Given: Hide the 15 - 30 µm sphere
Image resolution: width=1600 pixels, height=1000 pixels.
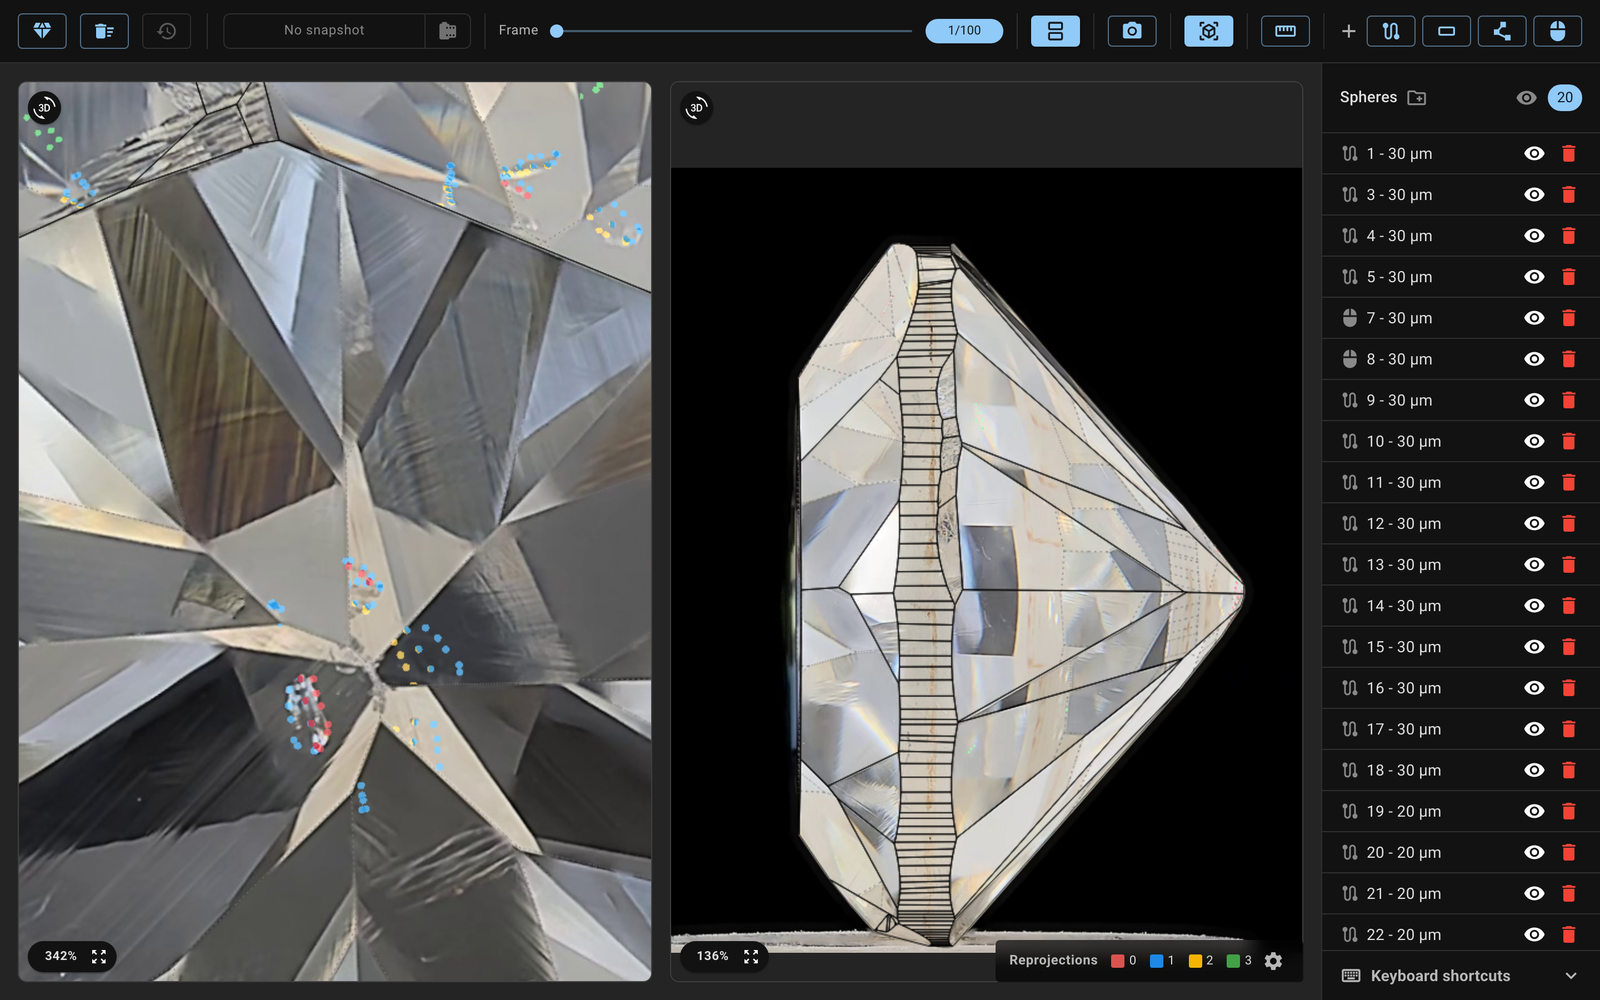Looking at the screenshot, I should coord(1534,647).
